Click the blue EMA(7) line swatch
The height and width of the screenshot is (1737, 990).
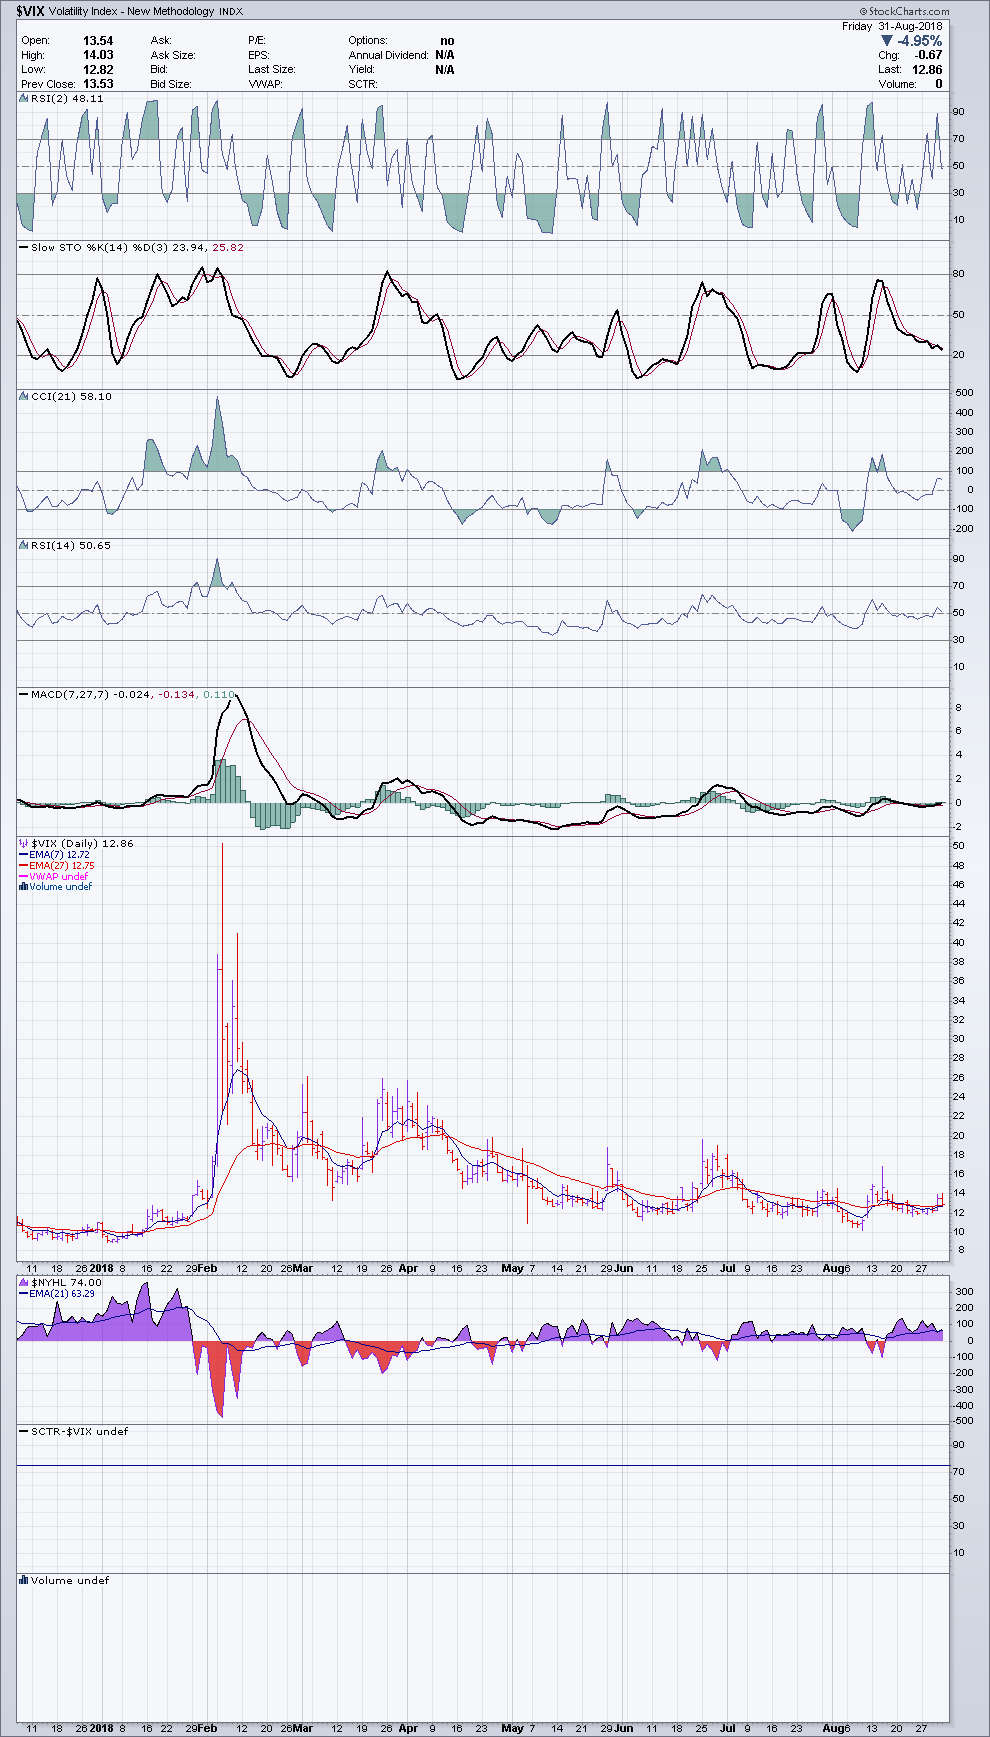pos(23,855)
